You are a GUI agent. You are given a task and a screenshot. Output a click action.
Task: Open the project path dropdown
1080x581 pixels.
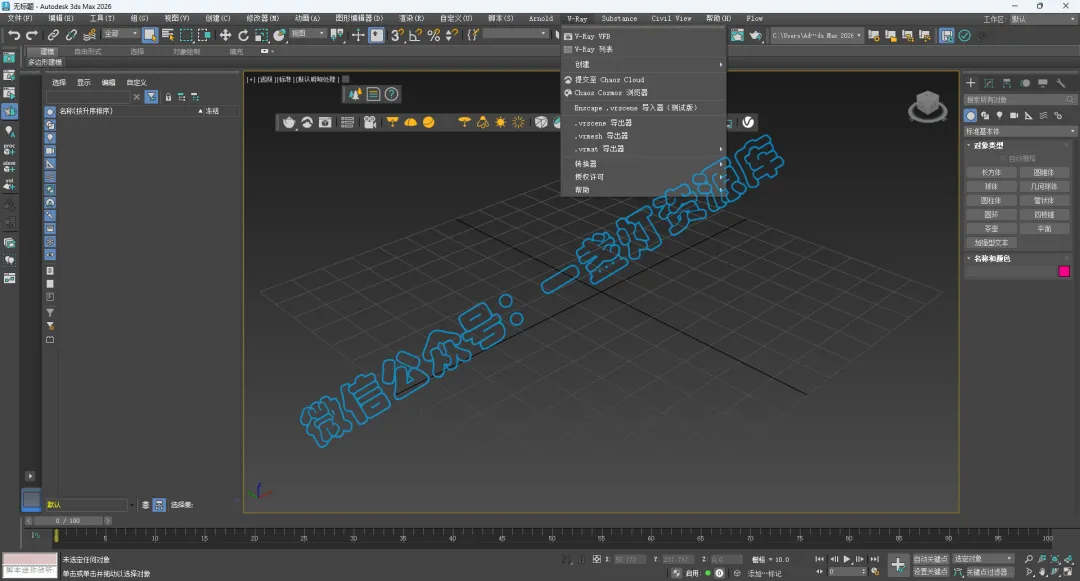[x=817, y=35]
